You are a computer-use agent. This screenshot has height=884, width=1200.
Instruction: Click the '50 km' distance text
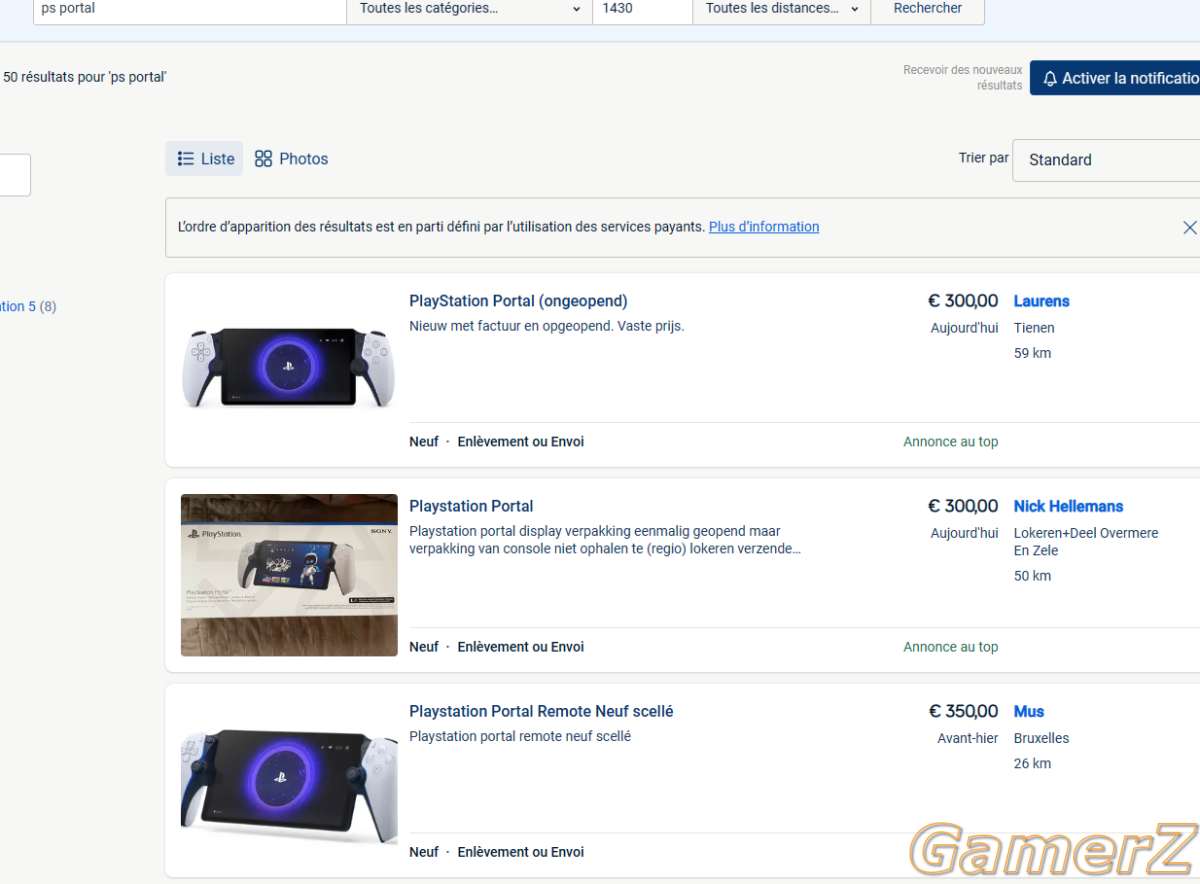(x=1032, y=576)
